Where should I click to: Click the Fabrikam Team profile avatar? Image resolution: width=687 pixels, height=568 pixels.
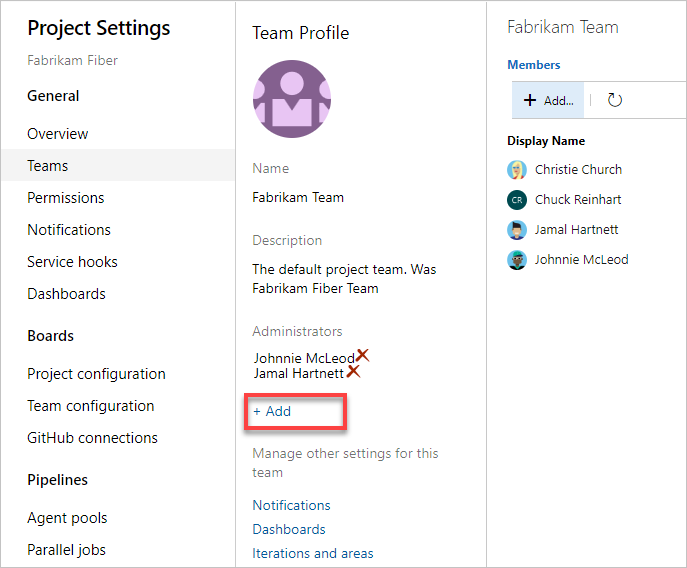(x=292, y=99)
